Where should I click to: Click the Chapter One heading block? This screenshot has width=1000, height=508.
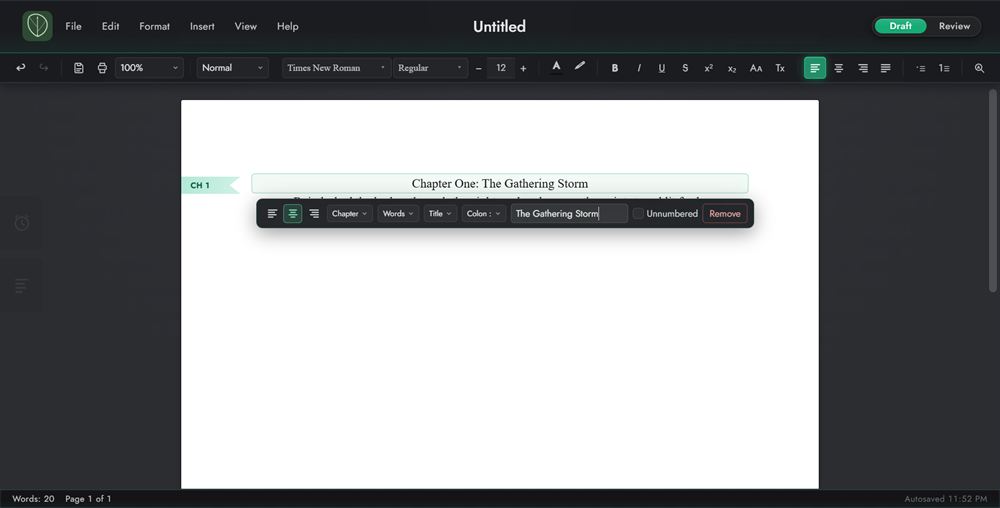tap(500, 184)
